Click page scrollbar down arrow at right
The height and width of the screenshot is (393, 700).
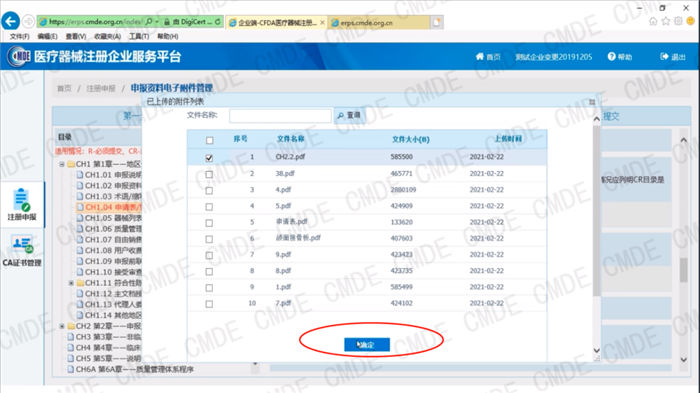(683, 360)
